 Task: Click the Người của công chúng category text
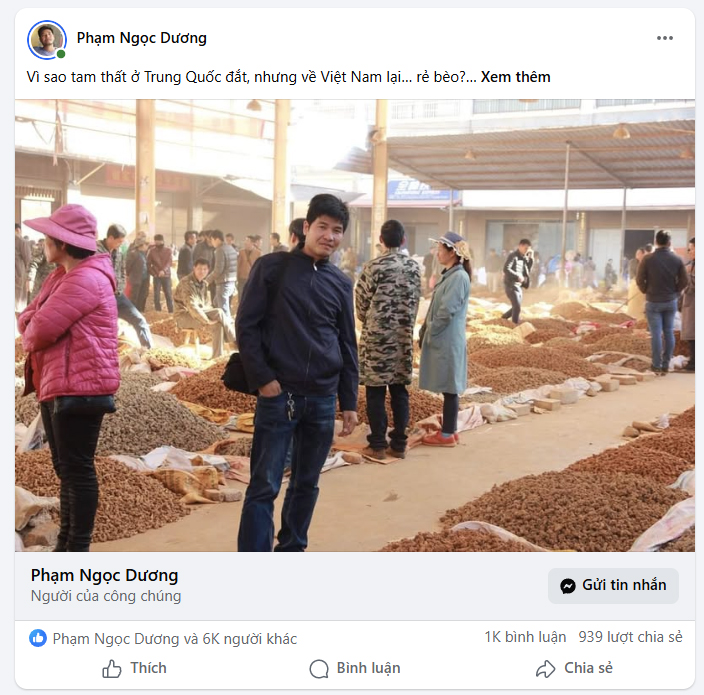click(x=106, y=596)
